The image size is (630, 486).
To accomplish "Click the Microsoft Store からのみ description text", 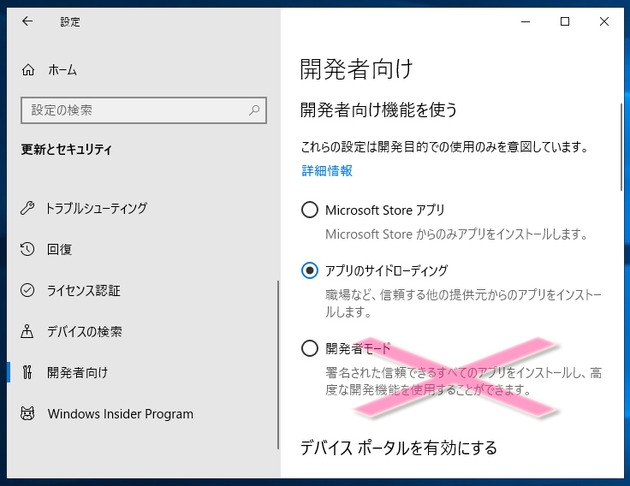I will coord(456,234).
